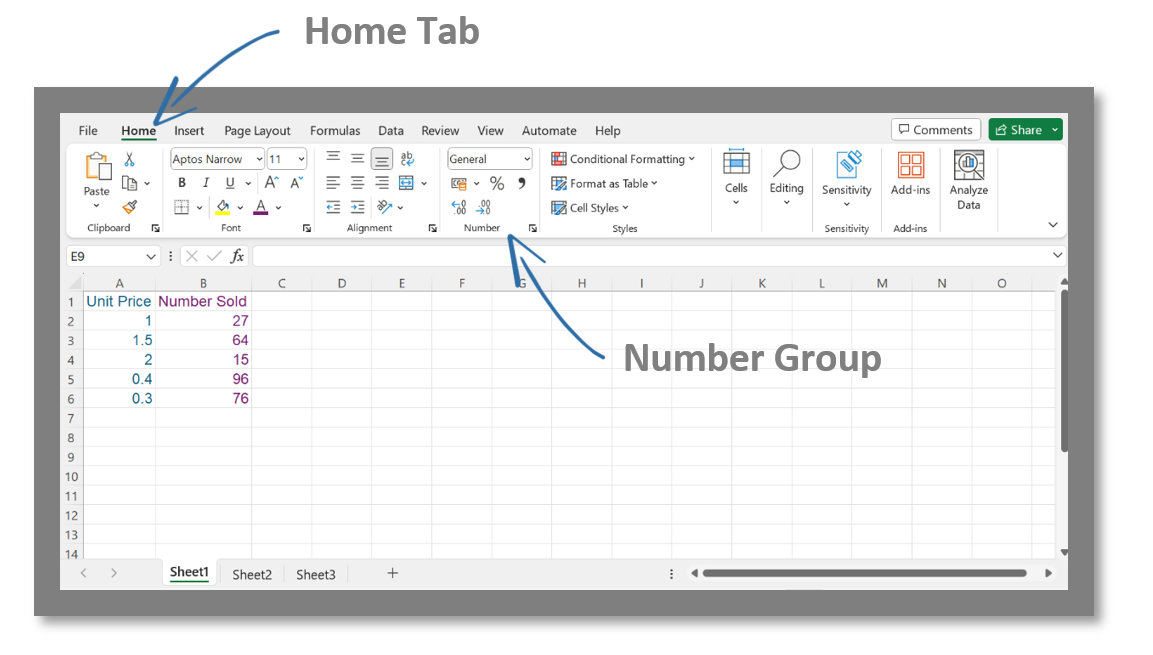Expand the formula bar

click(x=1057, y=255)
